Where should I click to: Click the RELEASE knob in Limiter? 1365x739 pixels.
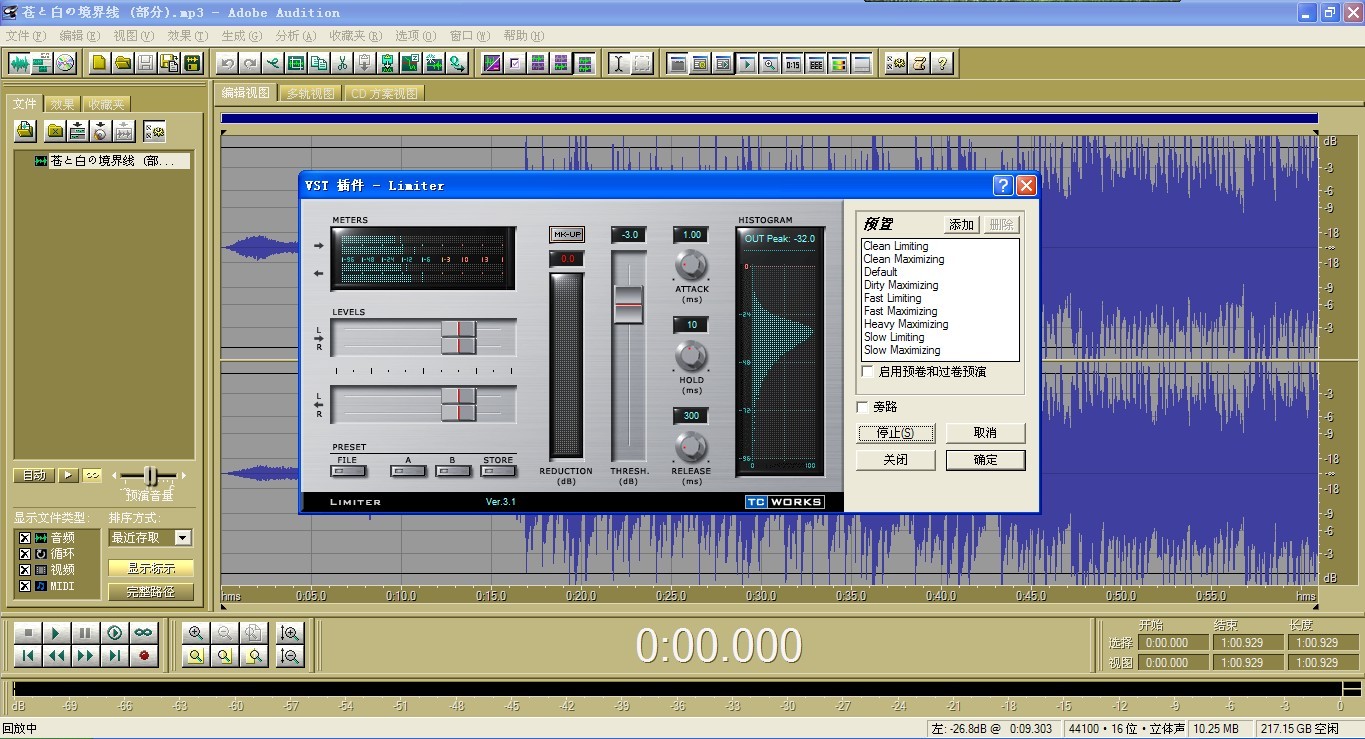(691, 446)
